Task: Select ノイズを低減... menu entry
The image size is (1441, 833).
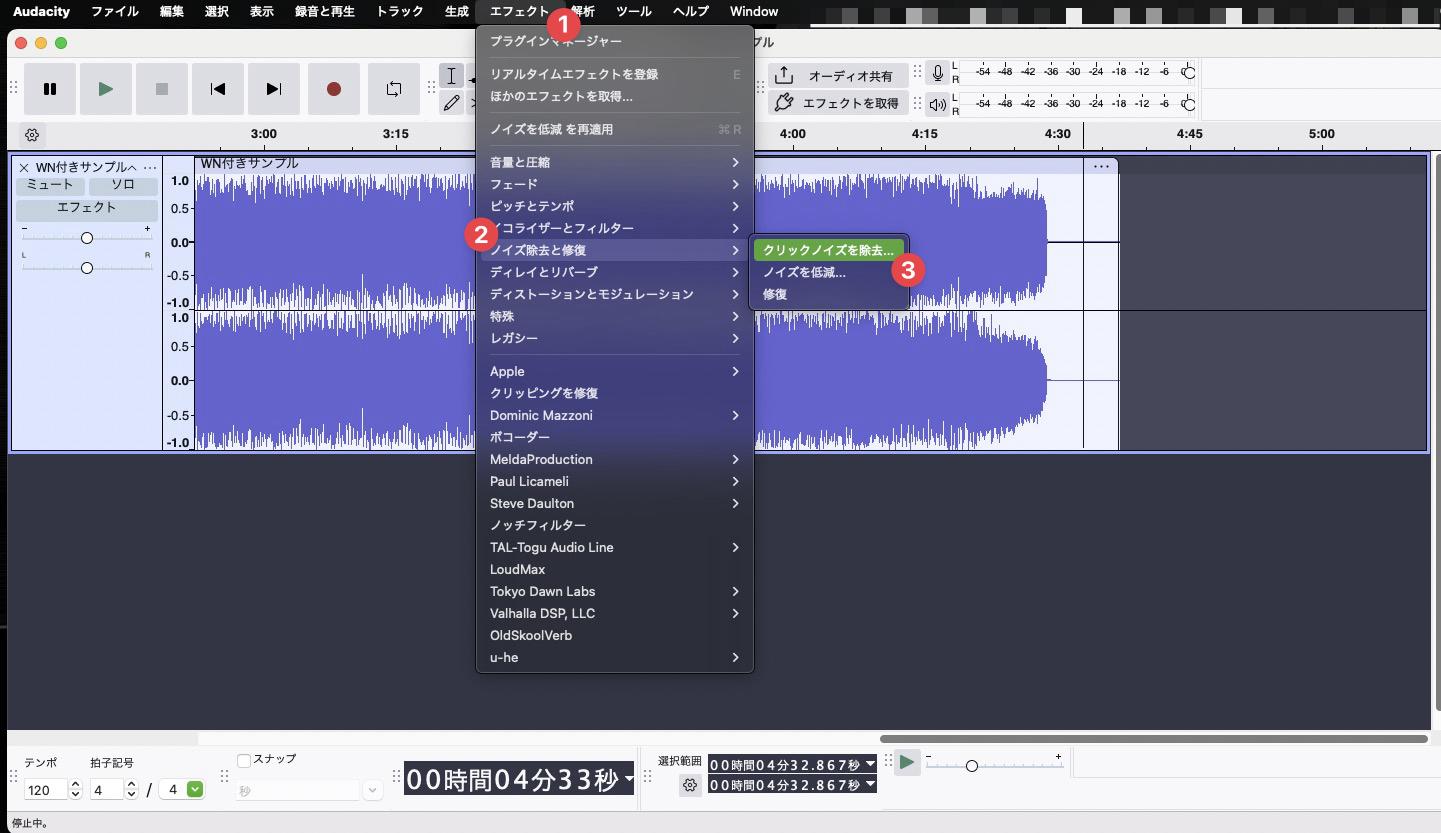Action: pyautogui.click(x=804, y=272)
